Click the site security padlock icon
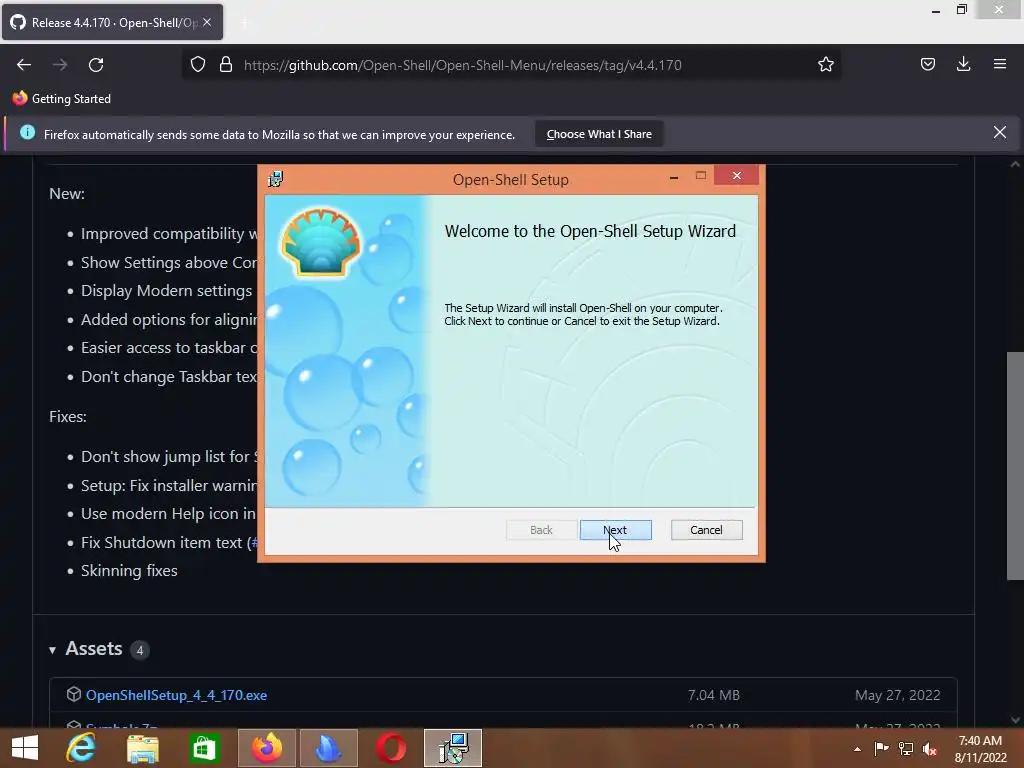 pyautogui.click(x=226, y=65)
